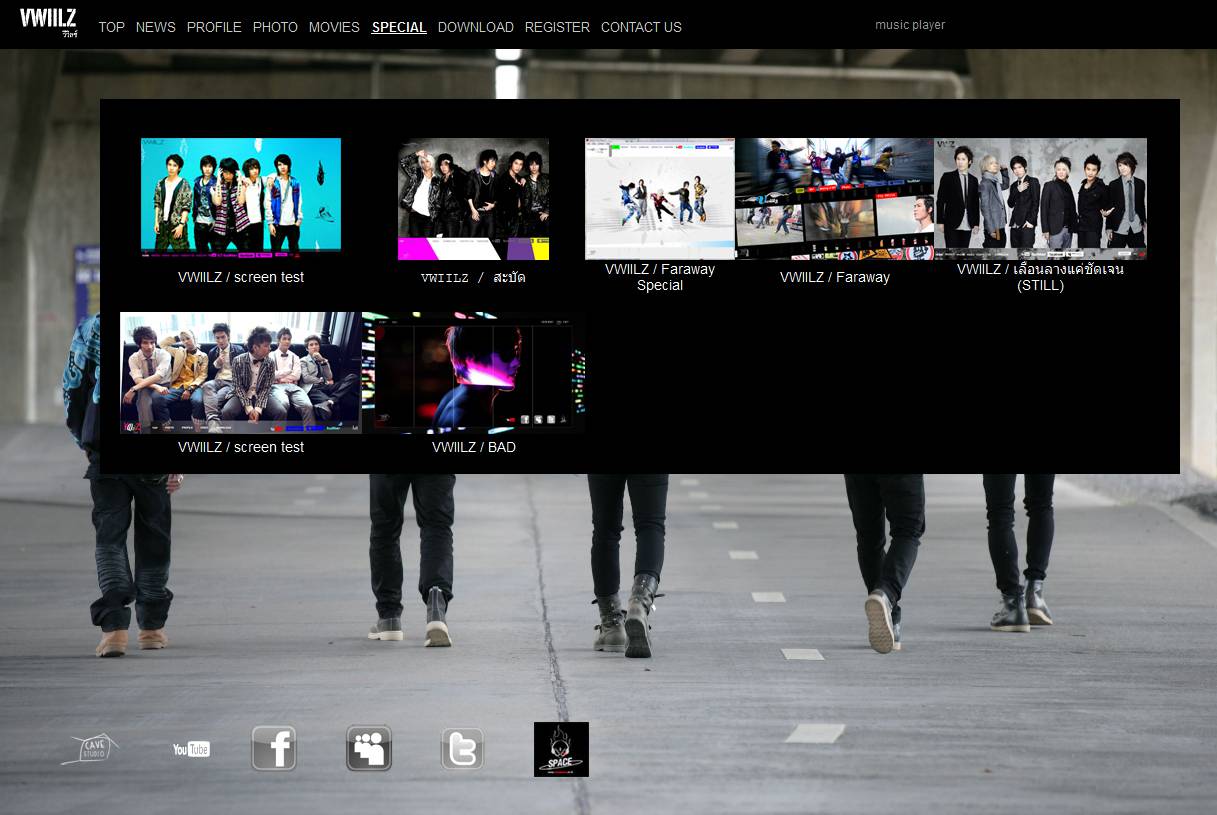Open the cyan screen test thumbnail

tap(241, 195)
